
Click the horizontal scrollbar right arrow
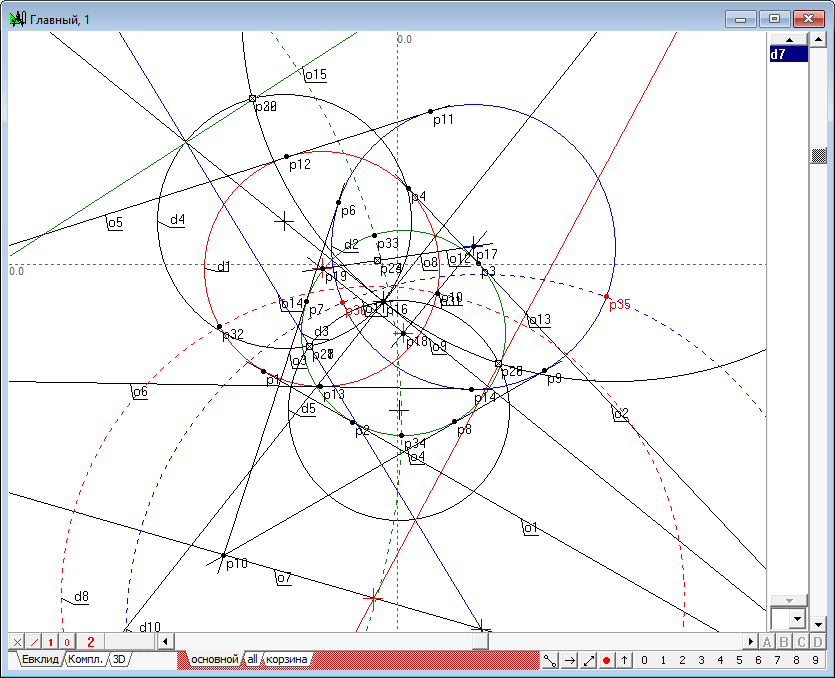pos(750,642)
